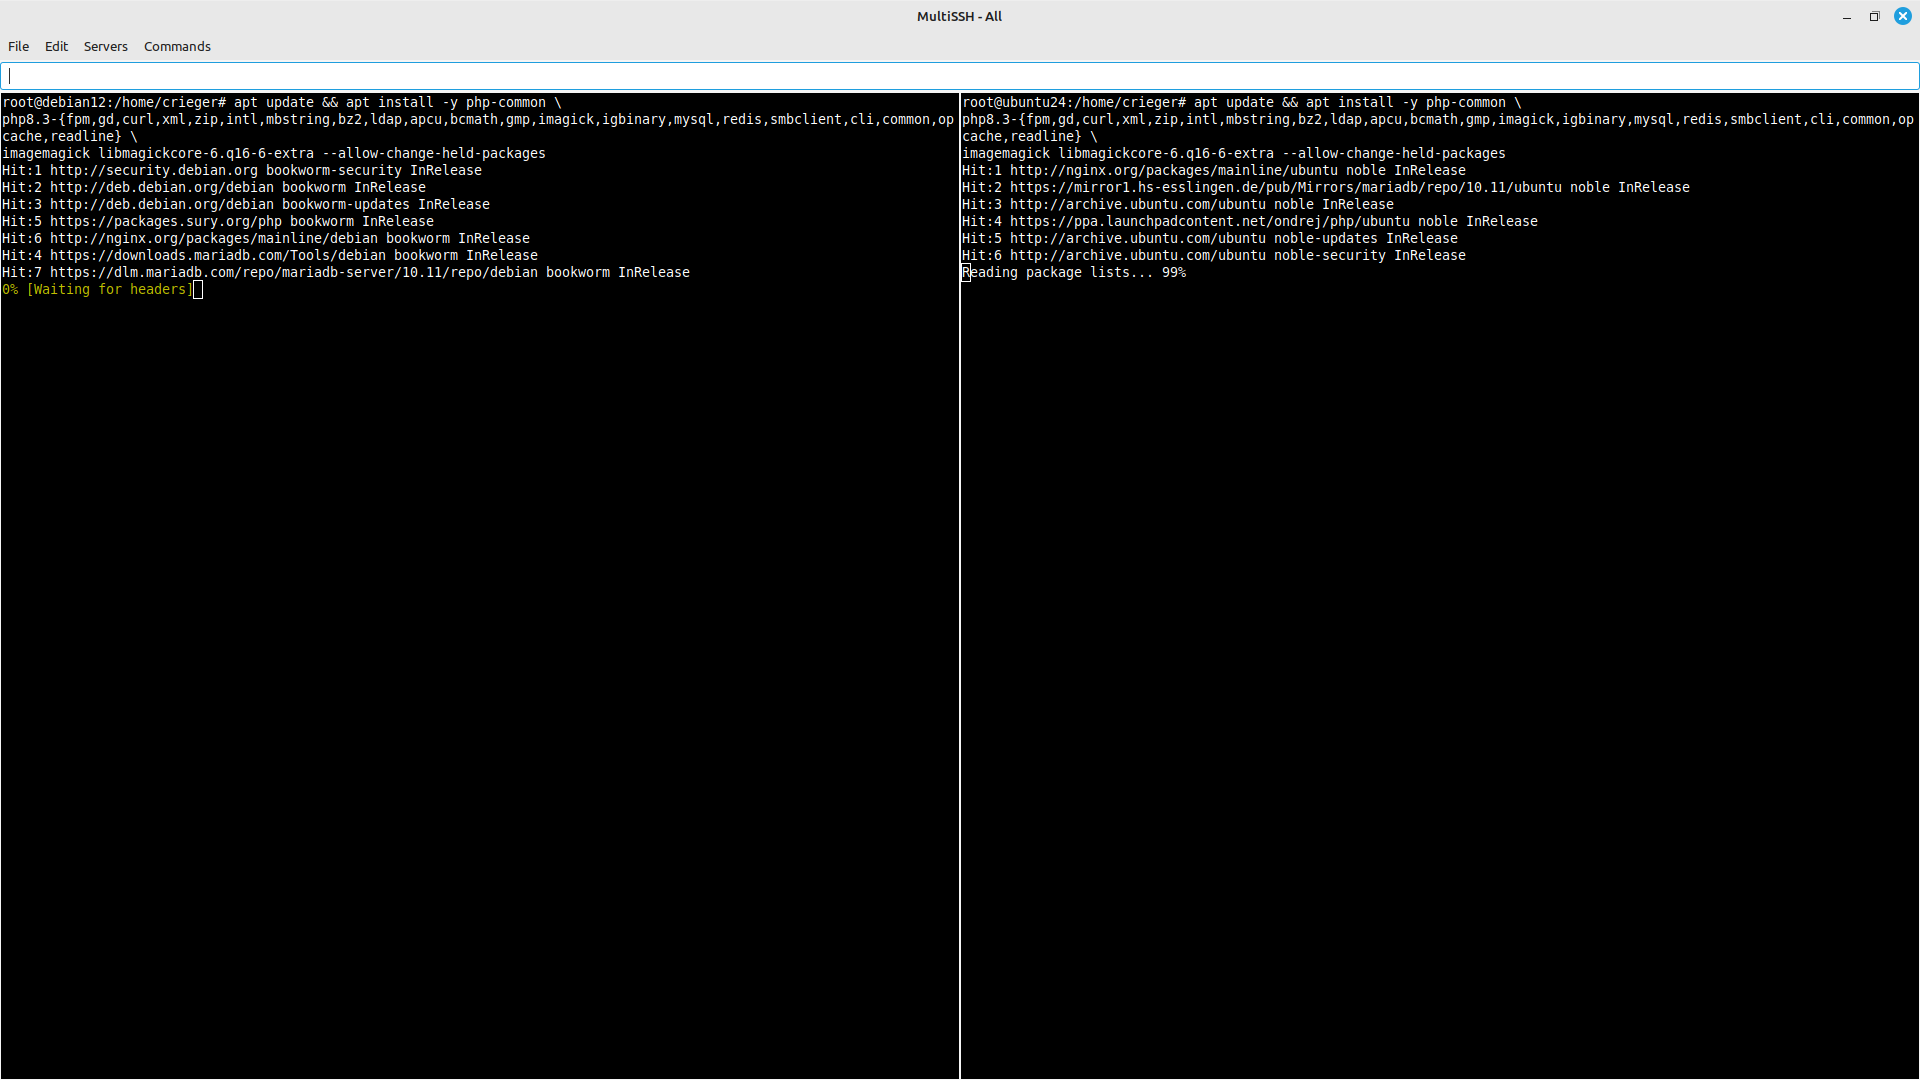
Task: Click imagemagick line in ubuntu terminal
Action: (x=1234, y=153)
